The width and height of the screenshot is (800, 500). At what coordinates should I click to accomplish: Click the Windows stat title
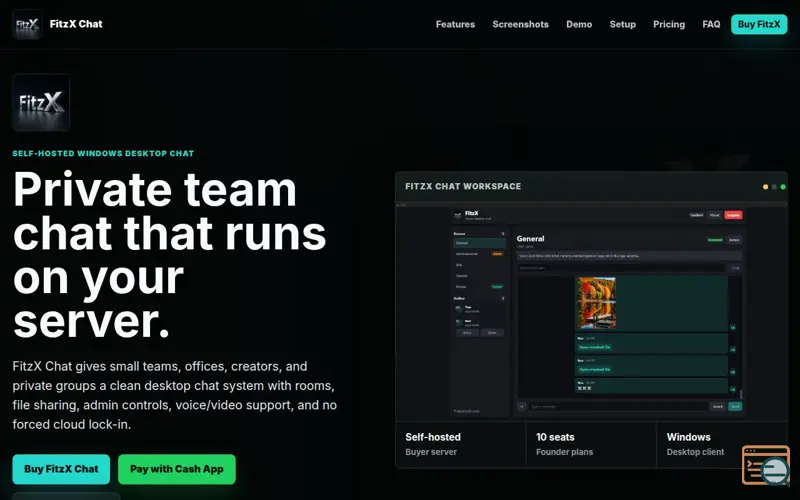coord(688,437)
